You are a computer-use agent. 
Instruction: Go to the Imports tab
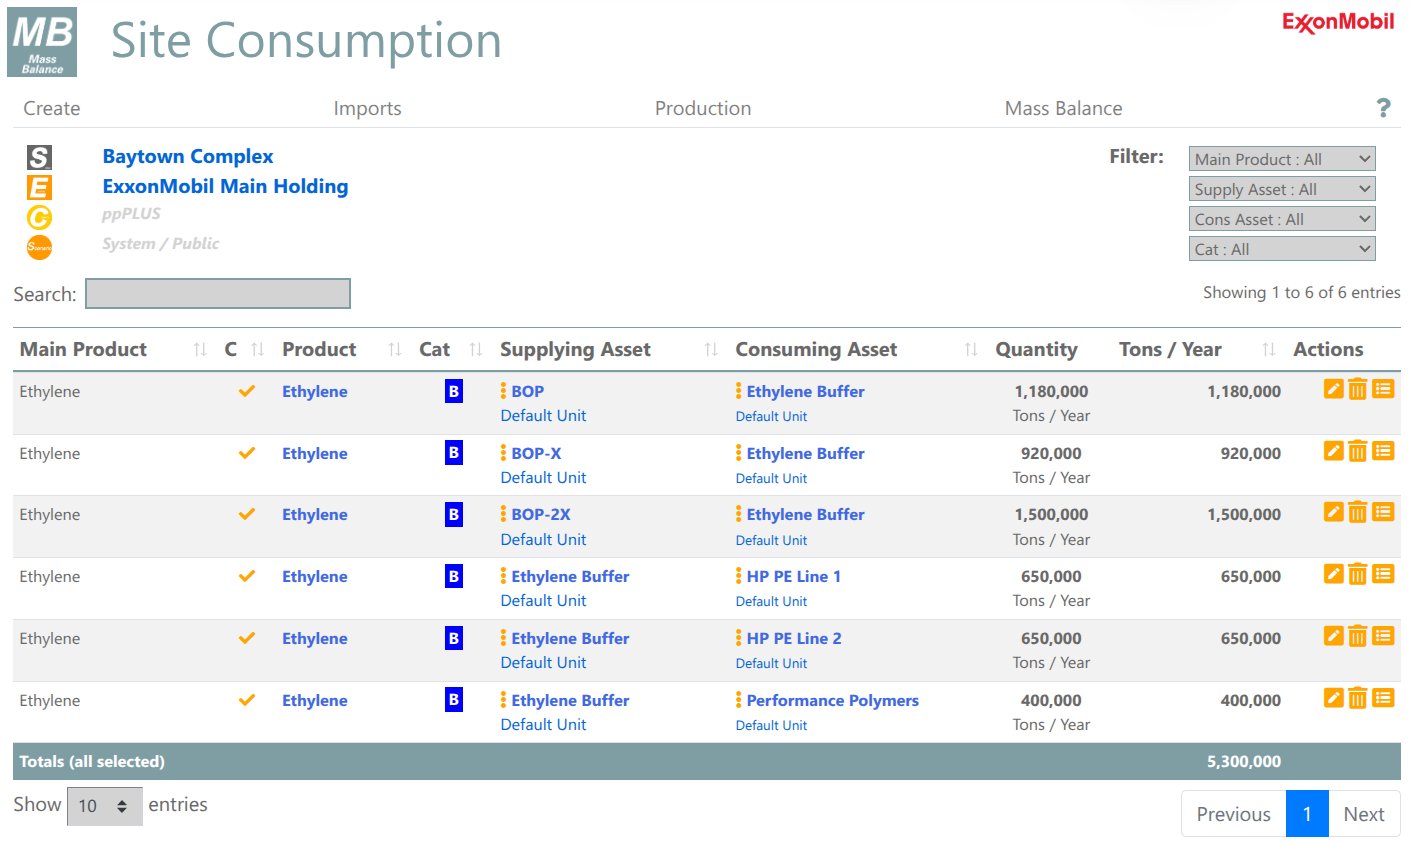[x=367, y=108]
